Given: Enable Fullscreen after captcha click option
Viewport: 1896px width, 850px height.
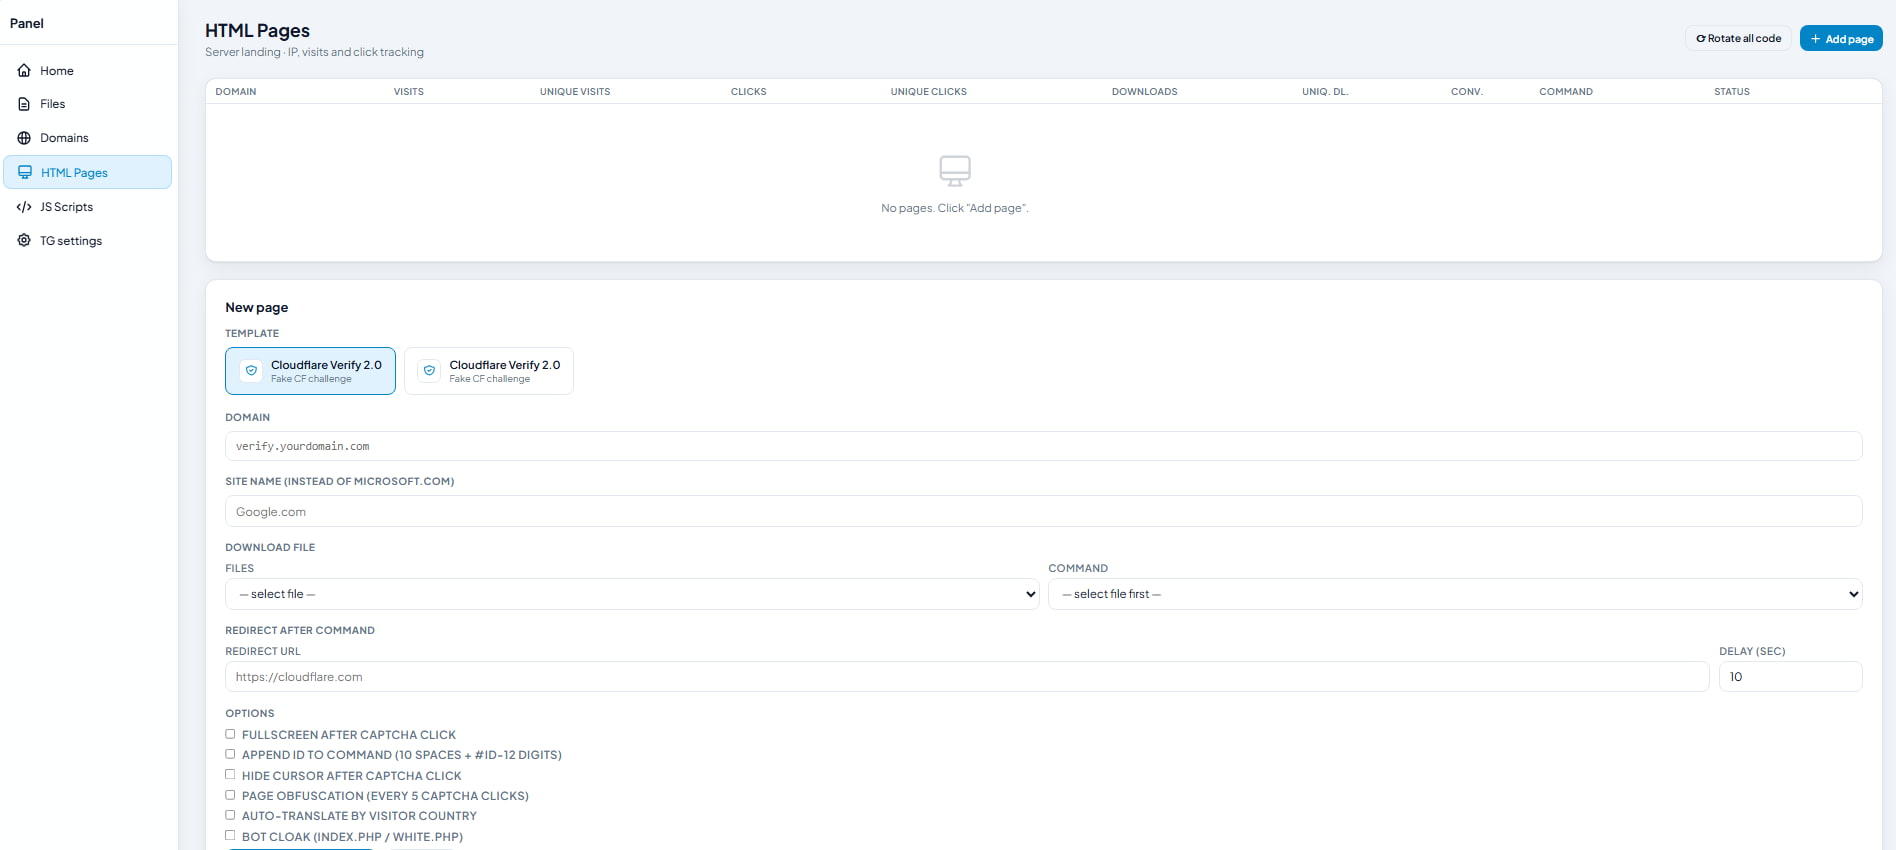Looking at the screenshot, I should tap(230, 734).
